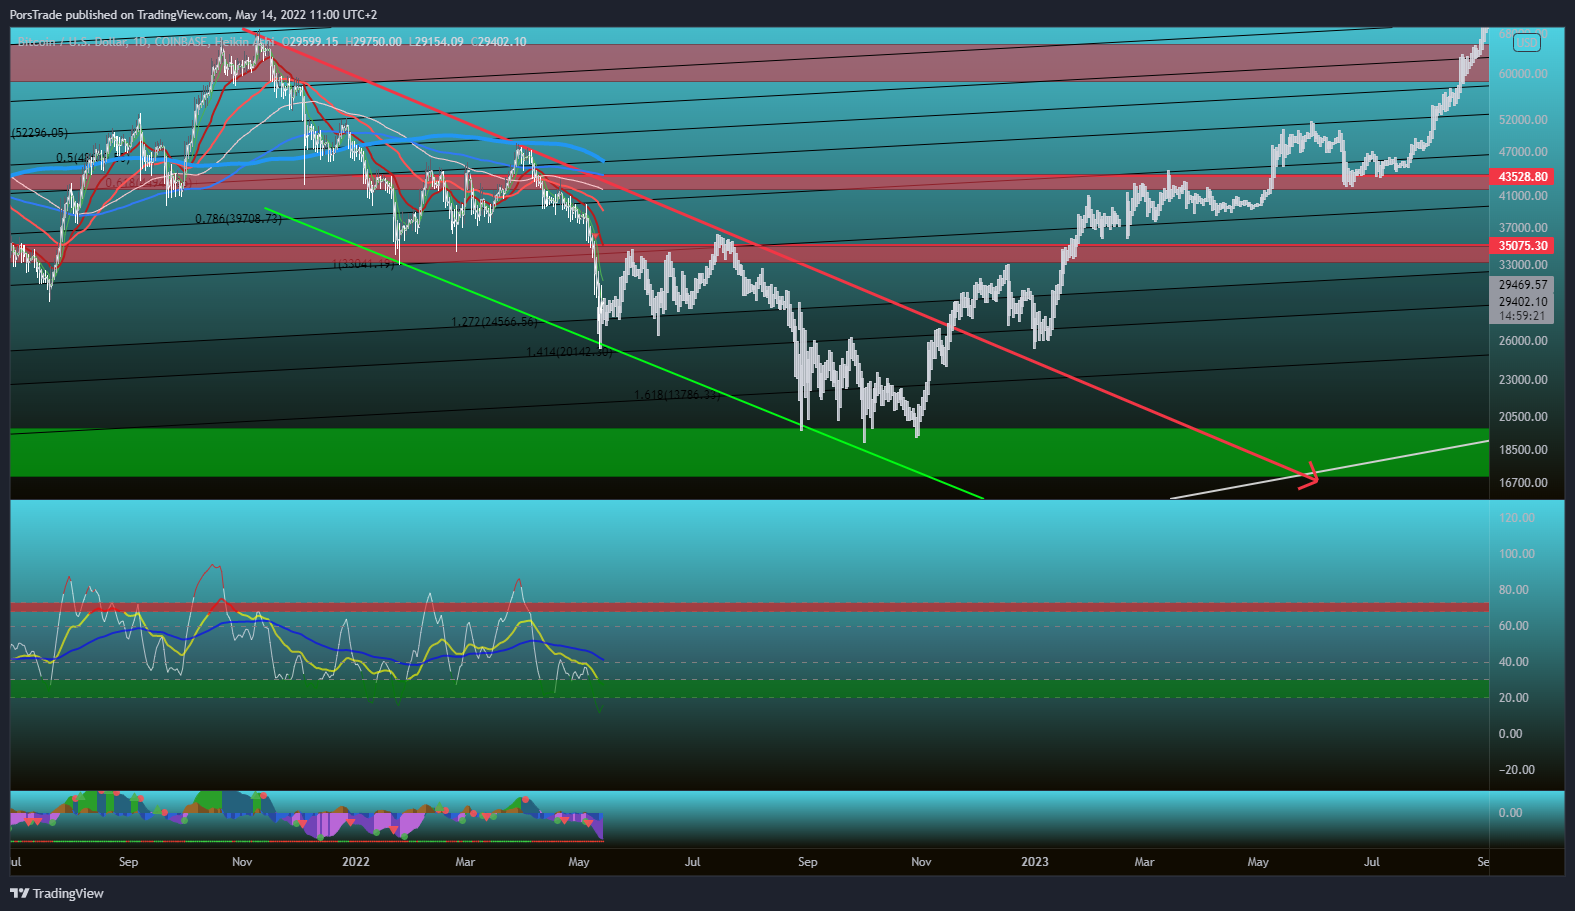Screen dimensions: 1575x911
Task: Click the 52000.00 price axis tick
Action: (x=1523, y=120)
